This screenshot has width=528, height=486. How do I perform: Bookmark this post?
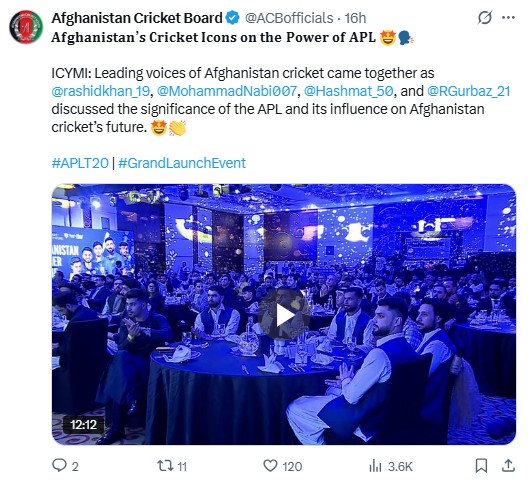[x=481, y=466]
